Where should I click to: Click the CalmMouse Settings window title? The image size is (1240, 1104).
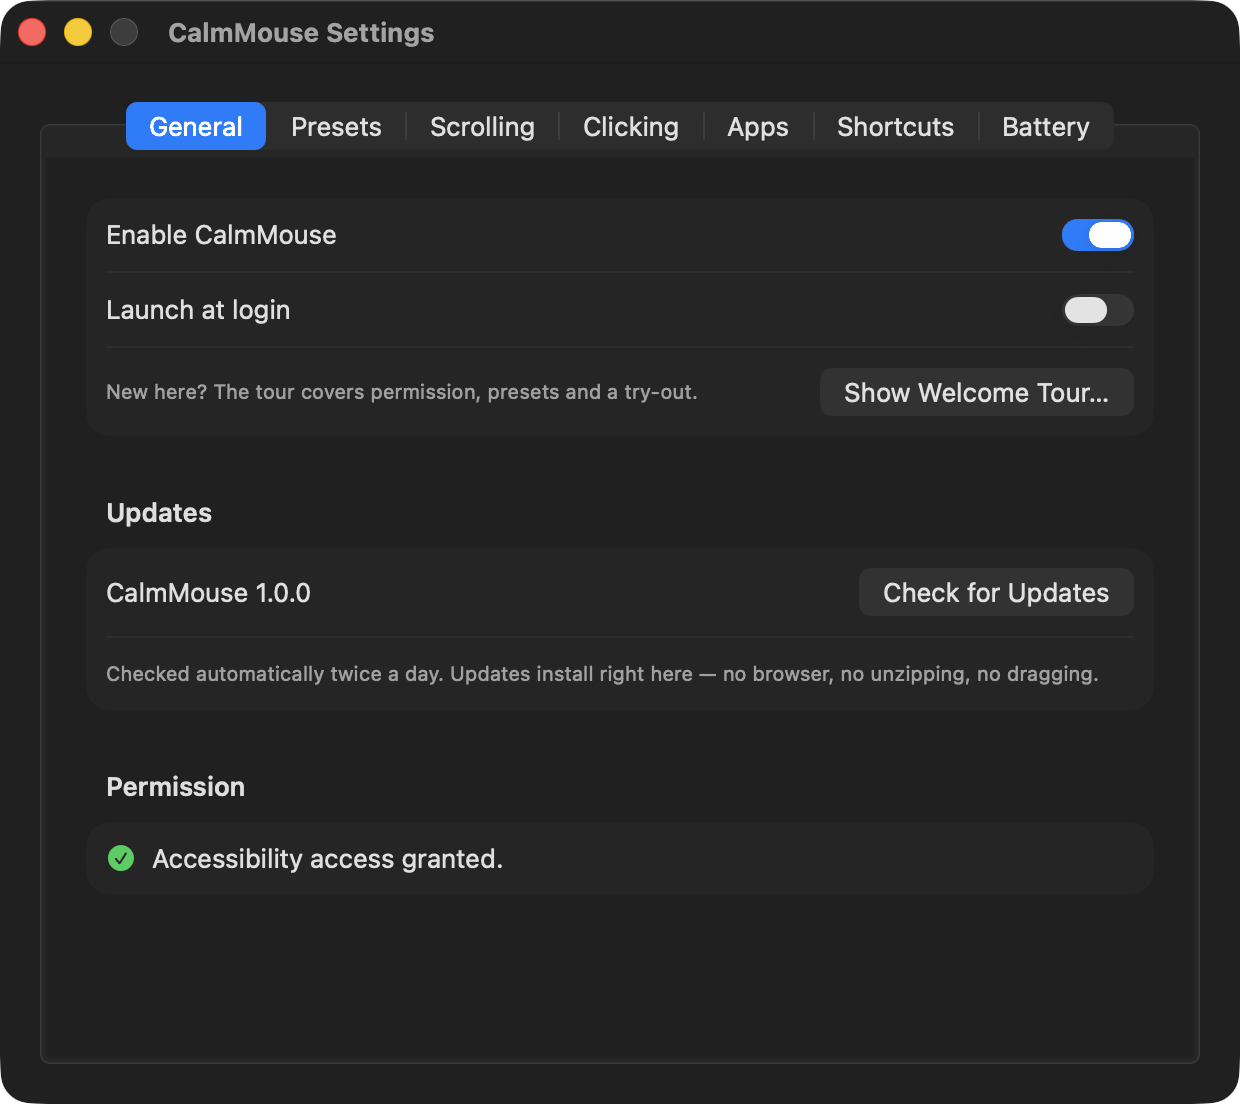click(x=301, y=33)
